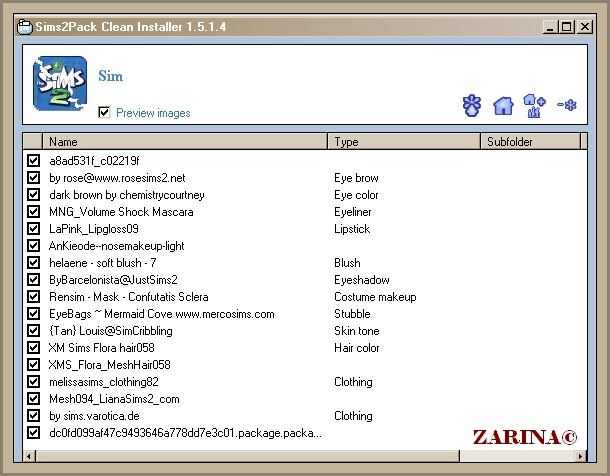Click the blue house icon
Screen dimensions: 610x476
tap(503, 106)
